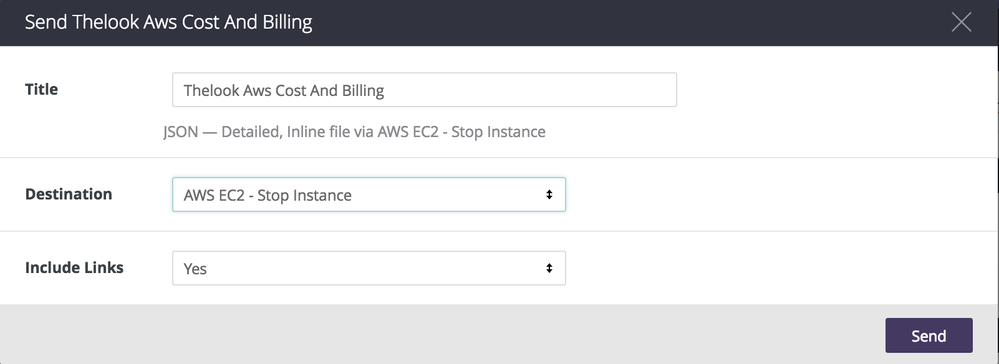999x364 pixels.
Task: Click the Title input field
Action: (x=424, y=90)
